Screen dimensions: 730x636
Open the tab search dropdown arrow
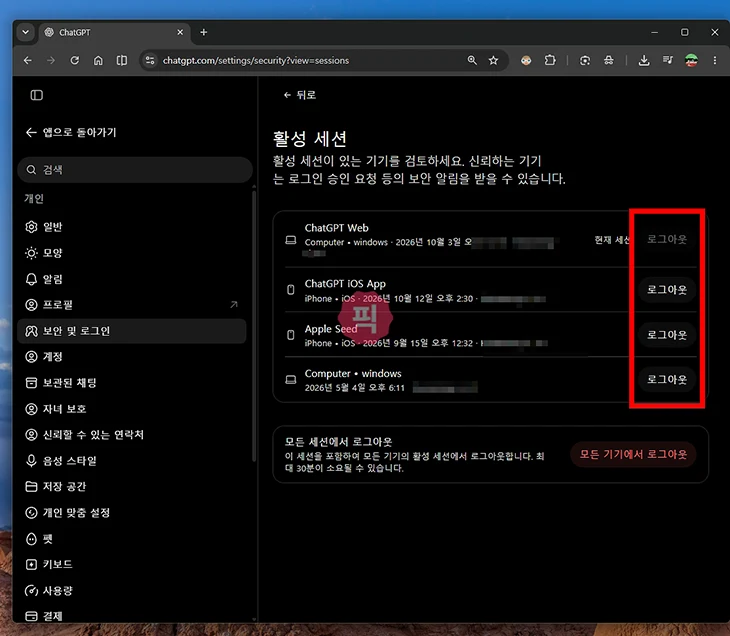click(x=26, y=32)
